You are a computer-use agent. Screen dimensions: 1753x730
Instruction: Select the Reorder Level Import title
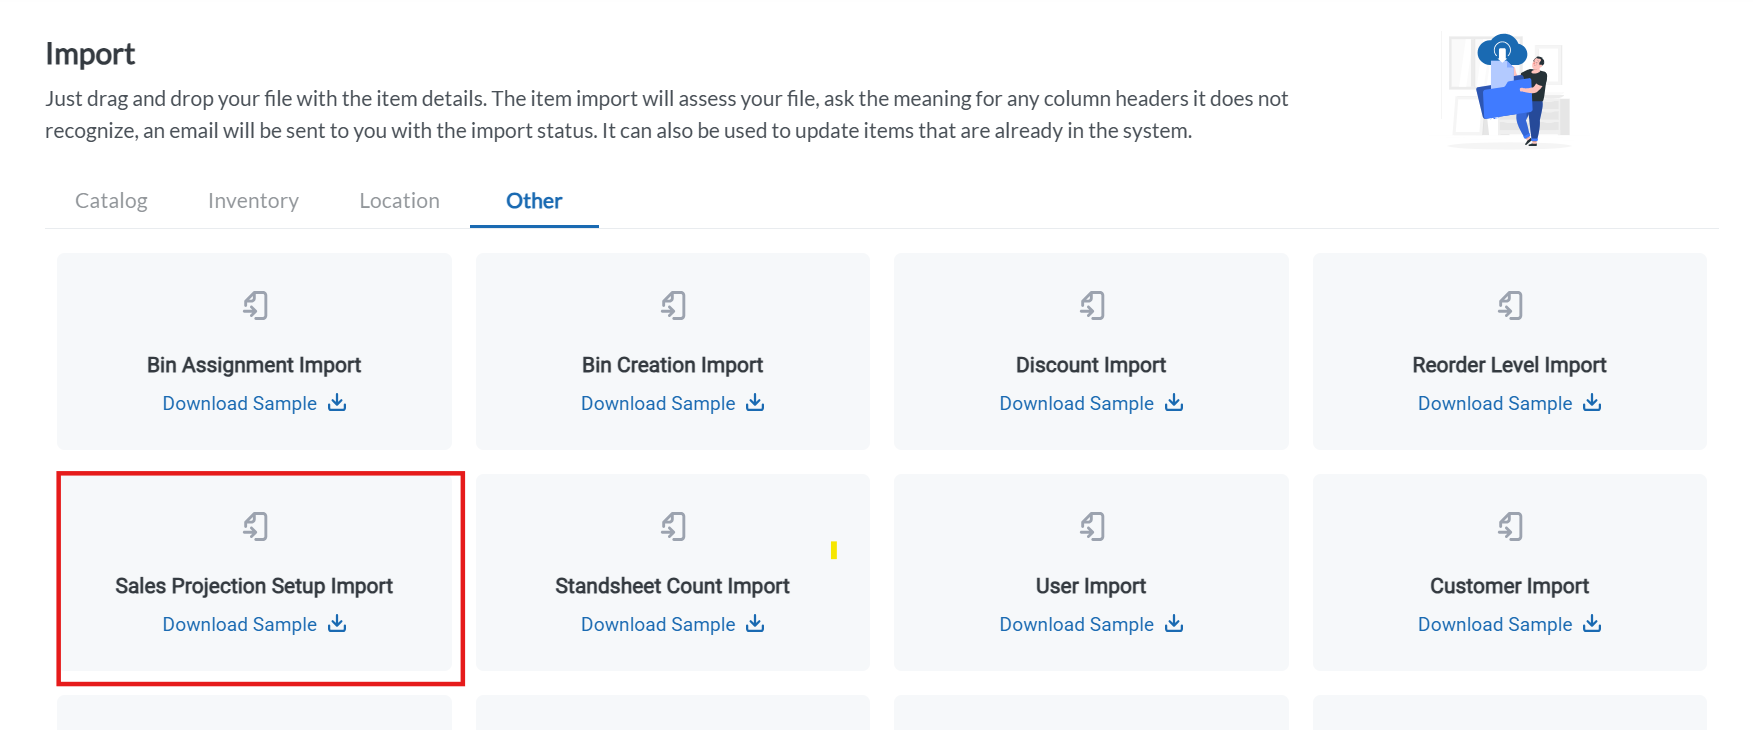pyautogui.click(x=1509, y=365)
